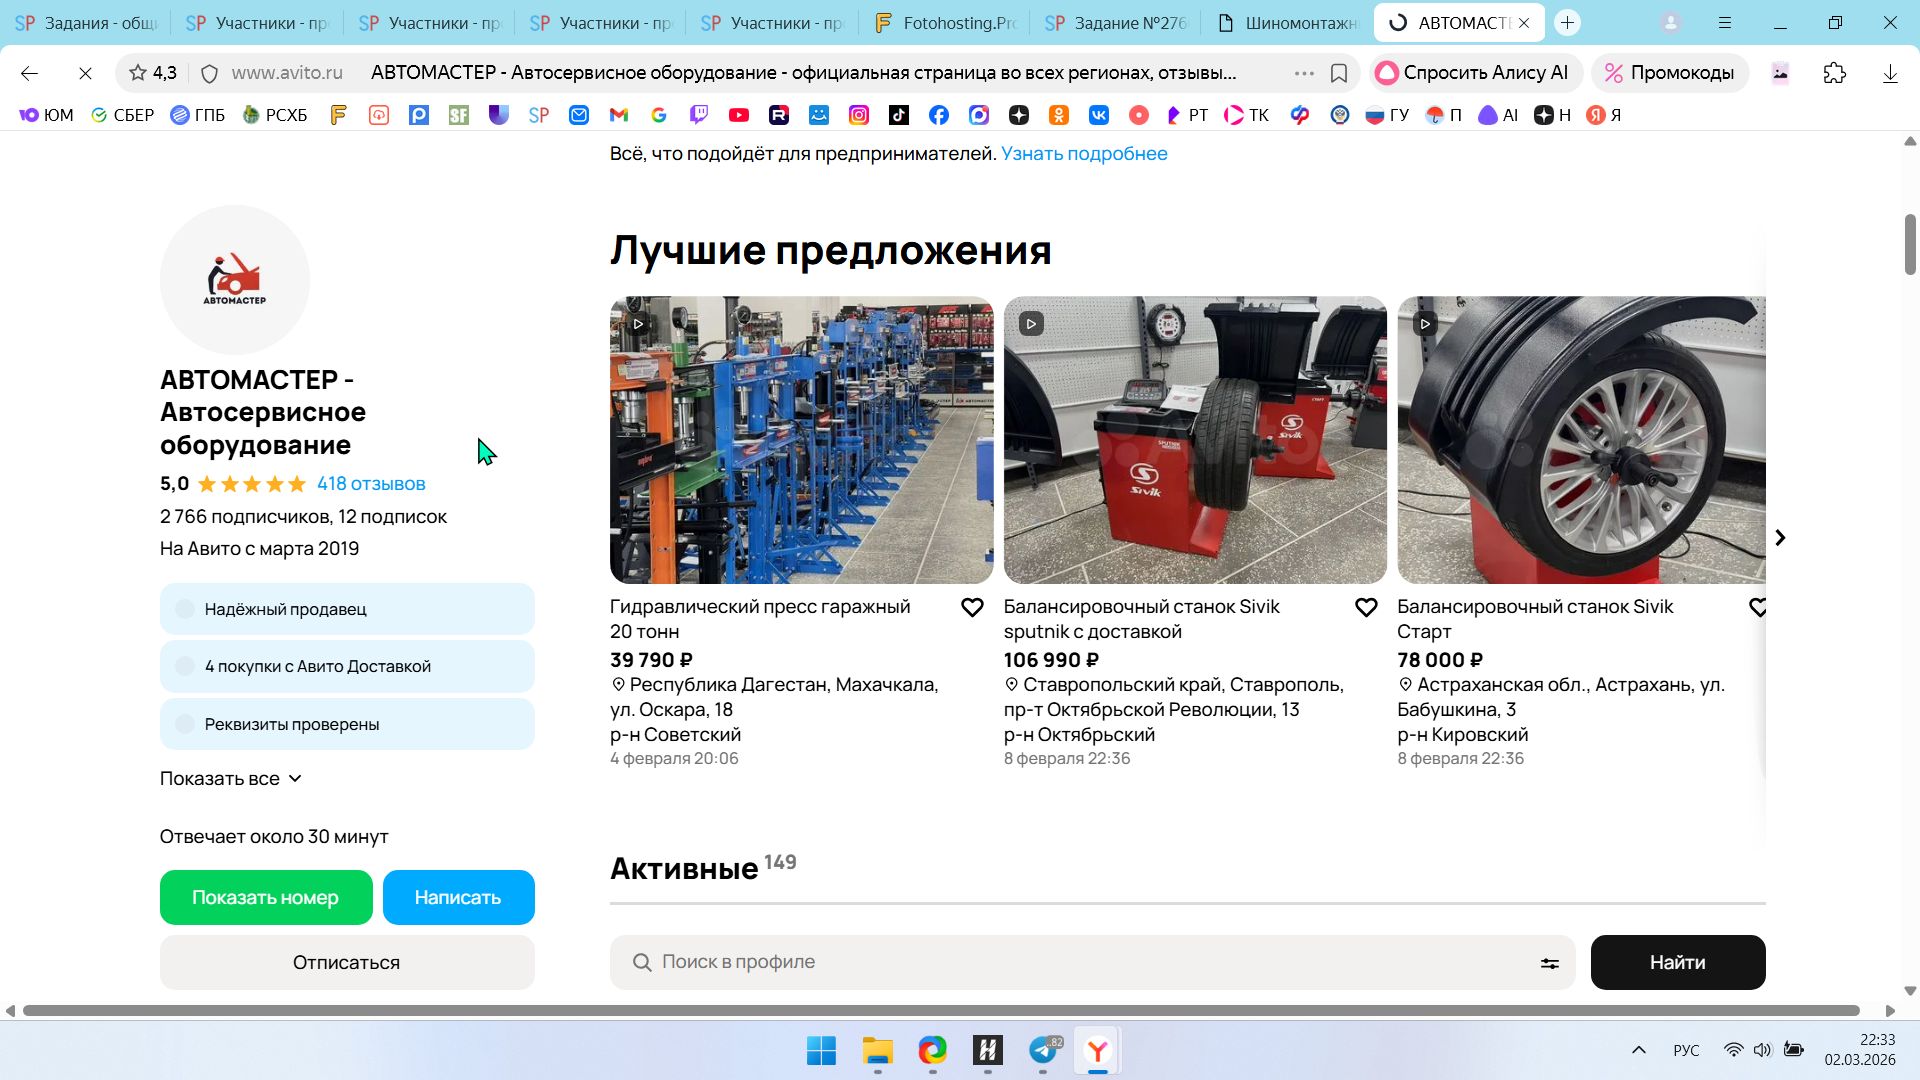The image size is (1920, 1080).
Task: Go back with the left arrow
Action: click(29, 73)
